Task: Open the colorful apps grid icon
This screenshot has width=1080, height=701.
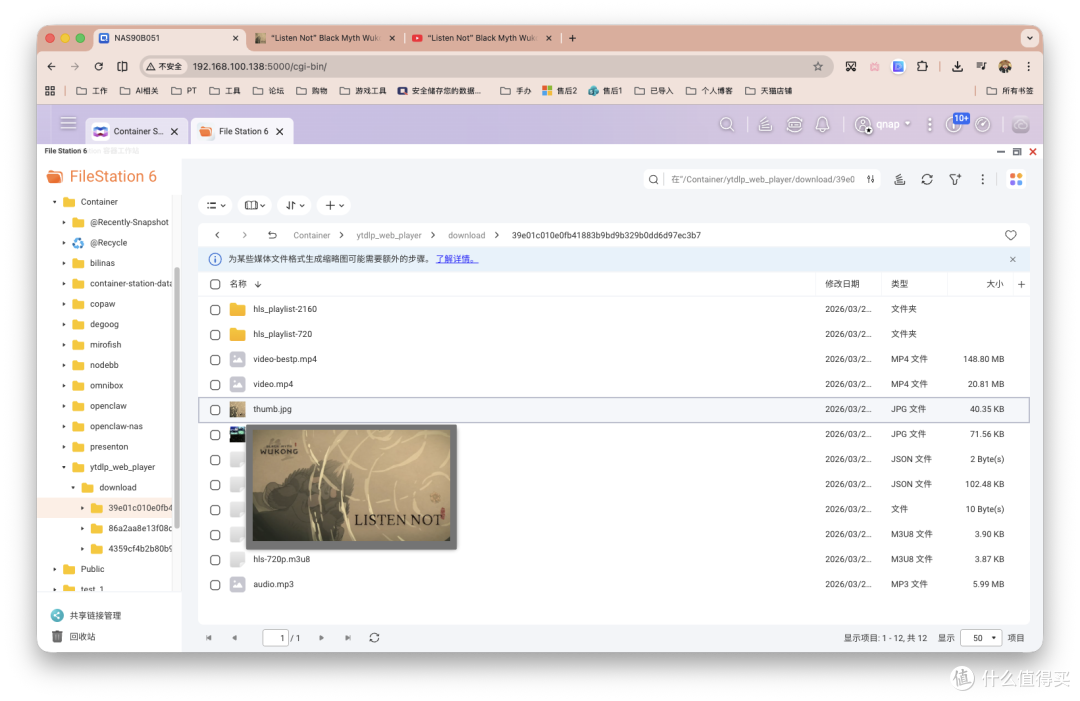Action: click(1016, 179)
